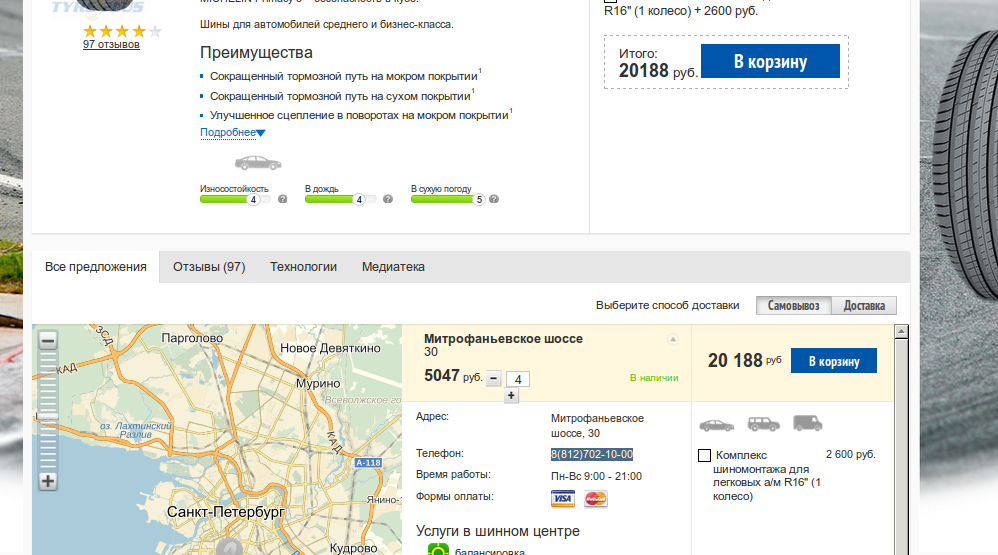Click help icon next to В сухую погоду rating
Image resolution: width=998 pixels, height=555 pixels.
point(494,199)
